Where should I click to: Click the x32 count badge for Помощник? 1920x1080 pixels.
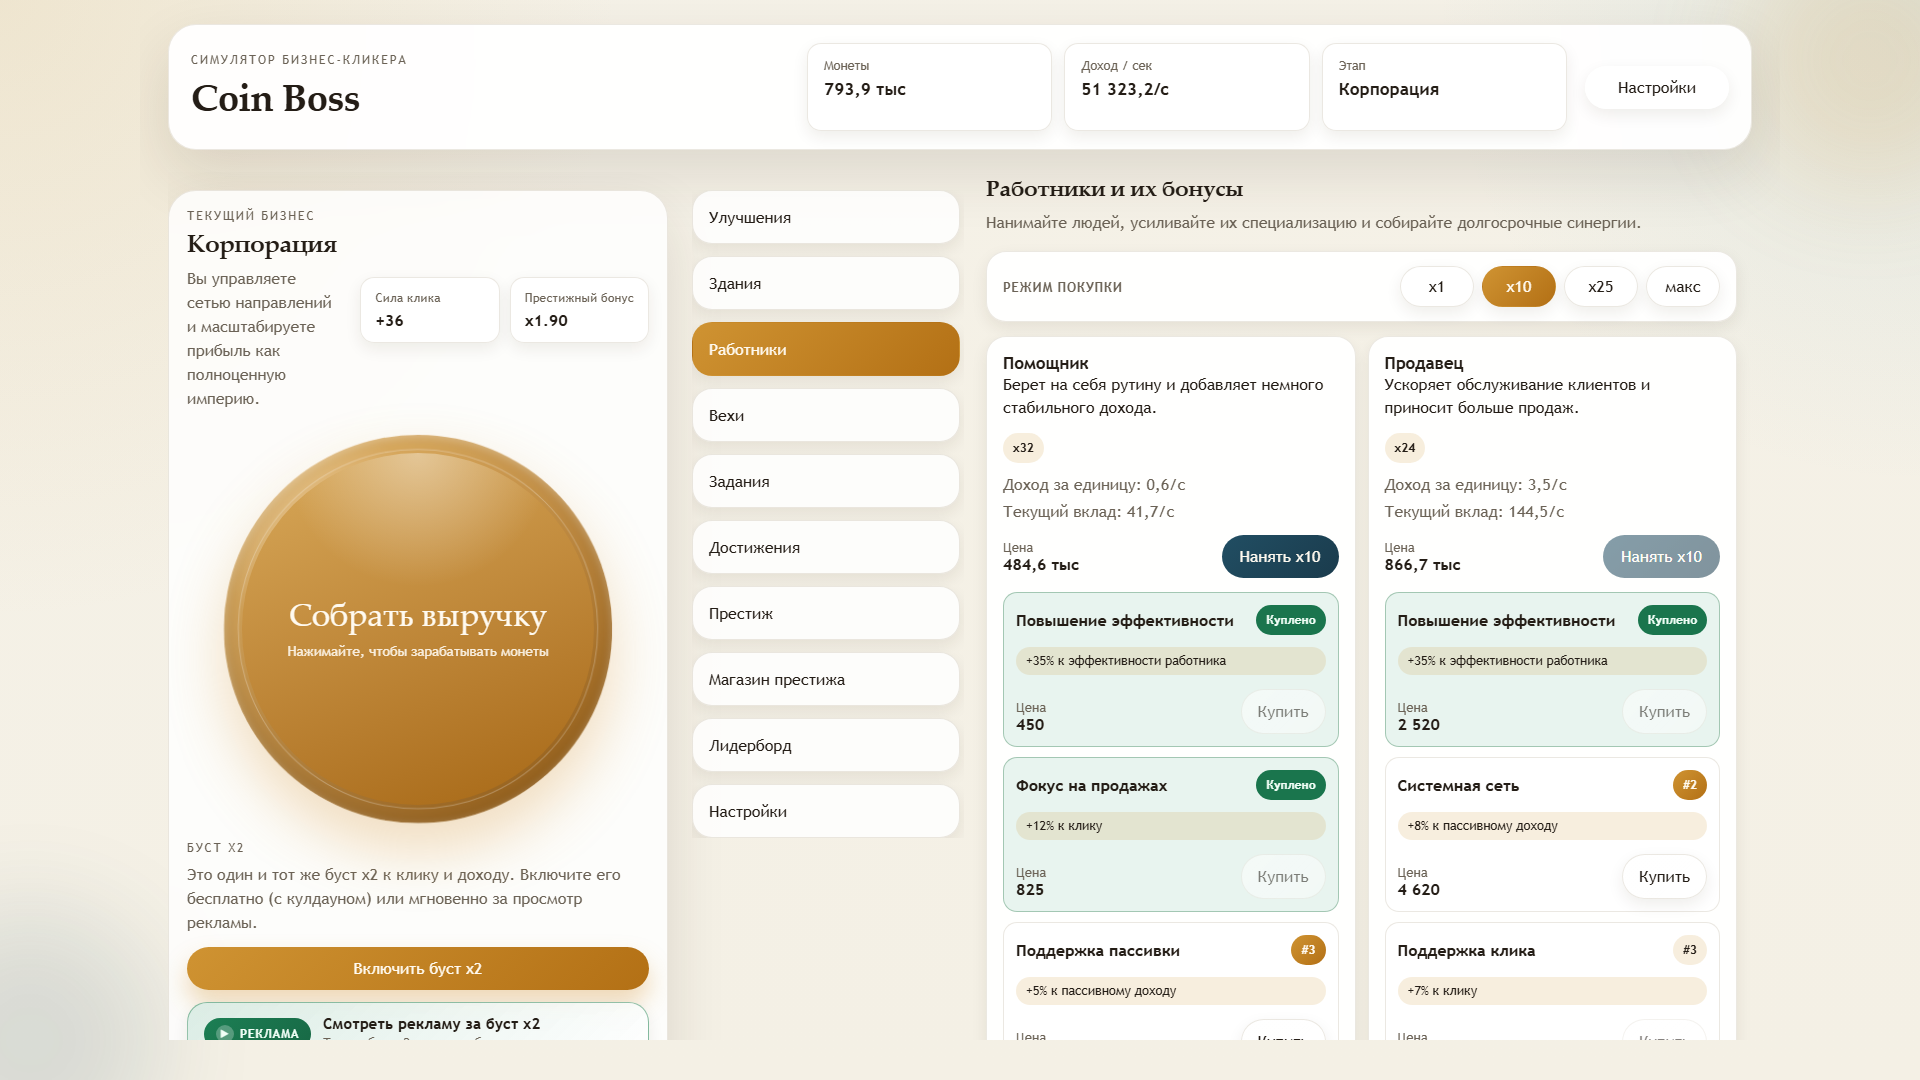[x=1023, y=448]
